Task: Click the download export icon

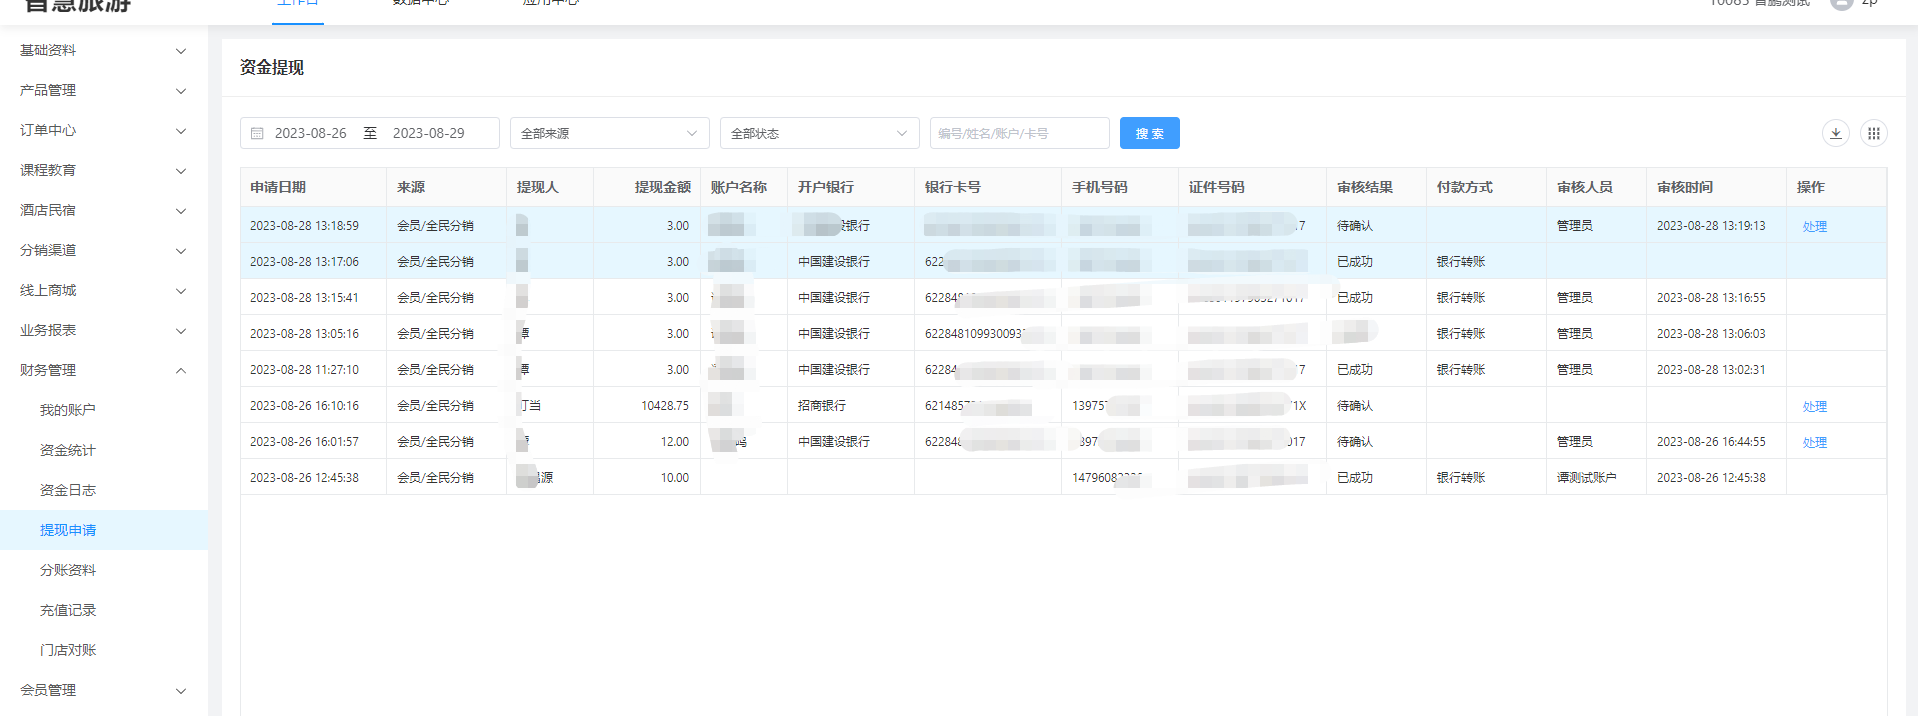Action: pos(1835,133)
